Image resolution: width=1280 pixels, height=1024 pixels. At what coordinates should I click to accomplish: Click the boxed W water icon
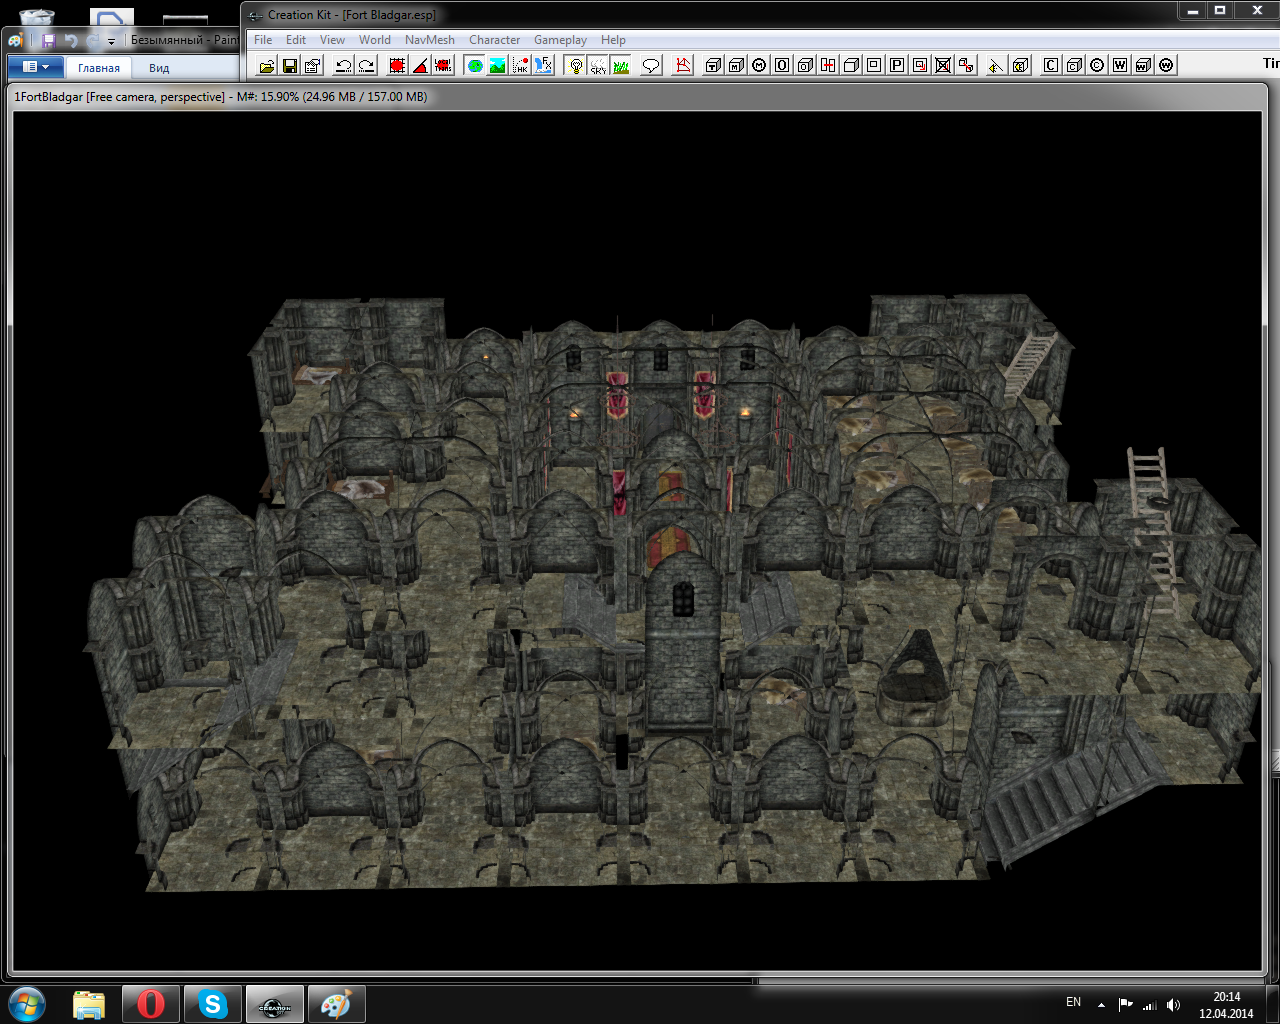(x=1120, y=65)
